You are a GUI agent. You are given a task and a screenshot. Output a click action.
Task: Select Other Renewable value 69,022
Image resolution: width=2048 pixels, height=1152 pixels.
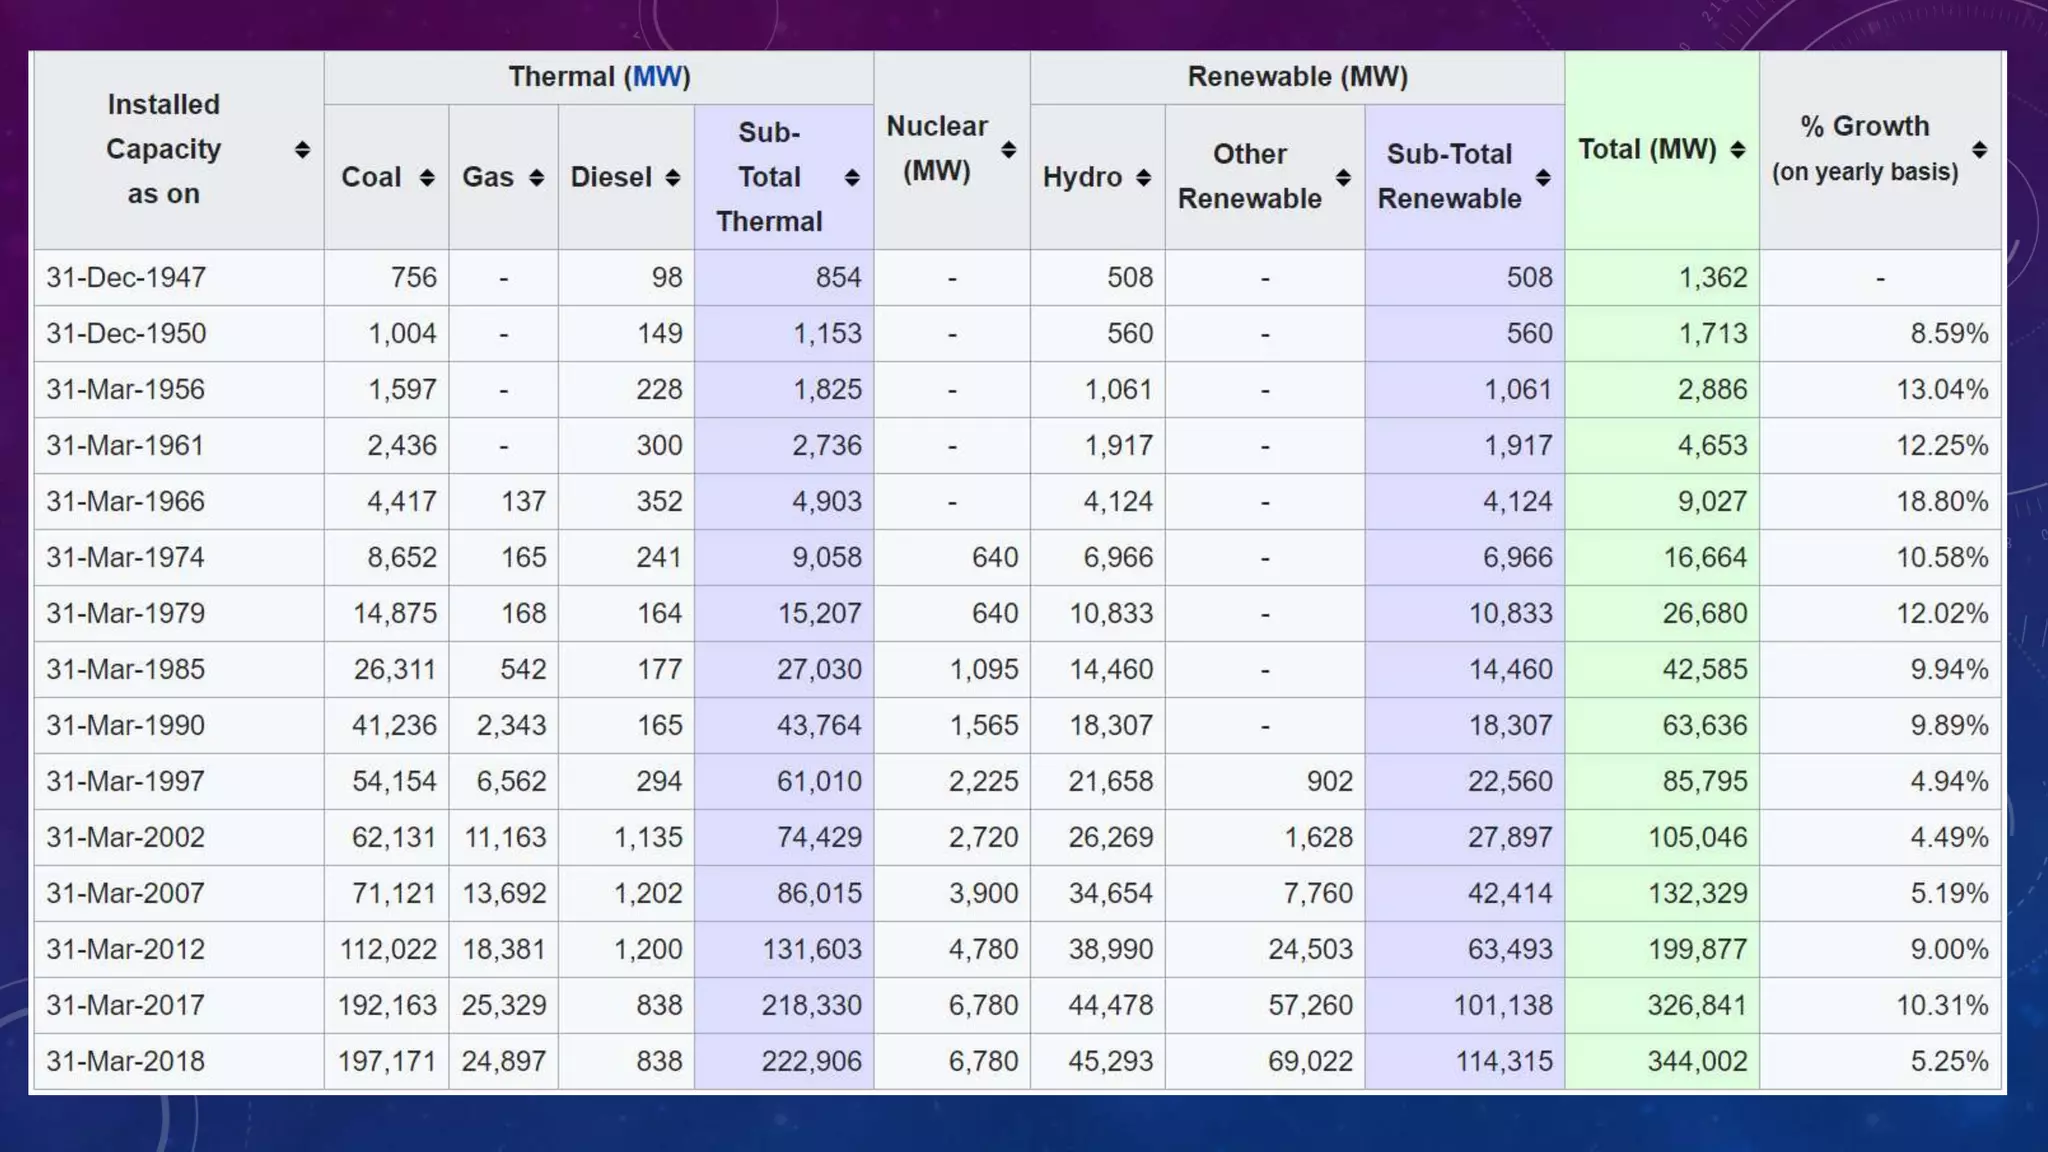[1310, 1061]
